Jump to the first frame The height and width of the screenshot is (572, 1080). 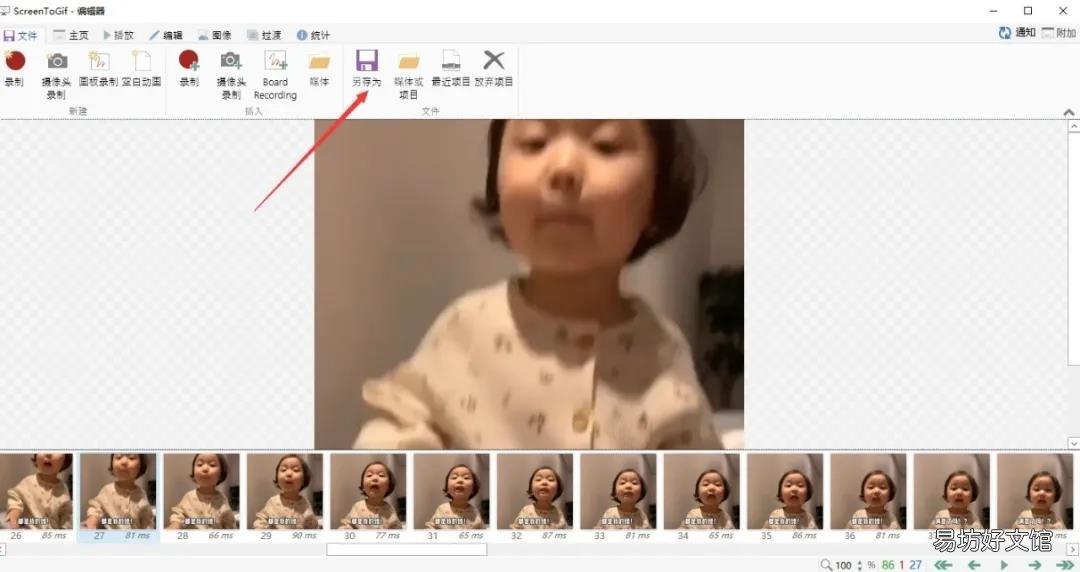pos(943,565)
